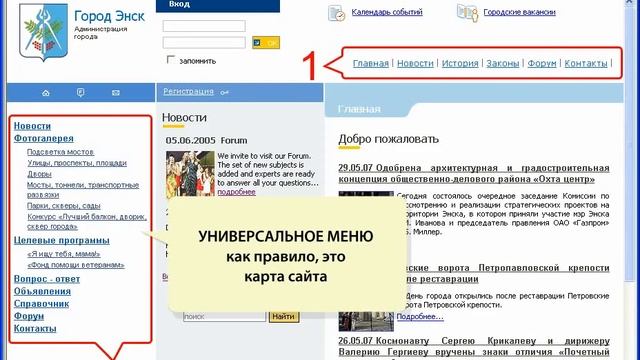Tick the «запомнить» checkbox

pyautogui.click(x=171, y=60)
